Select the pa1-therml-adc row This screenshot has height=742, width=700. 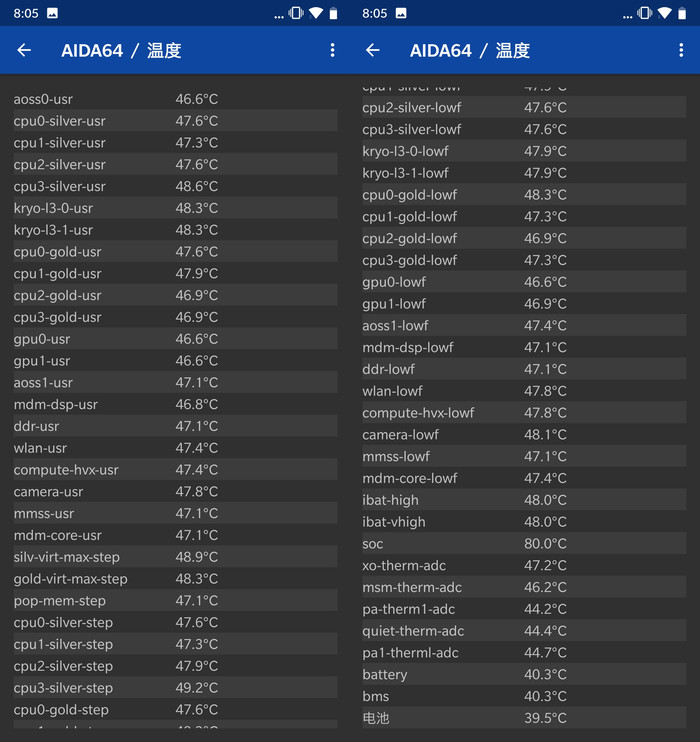[x=524, y=652]
